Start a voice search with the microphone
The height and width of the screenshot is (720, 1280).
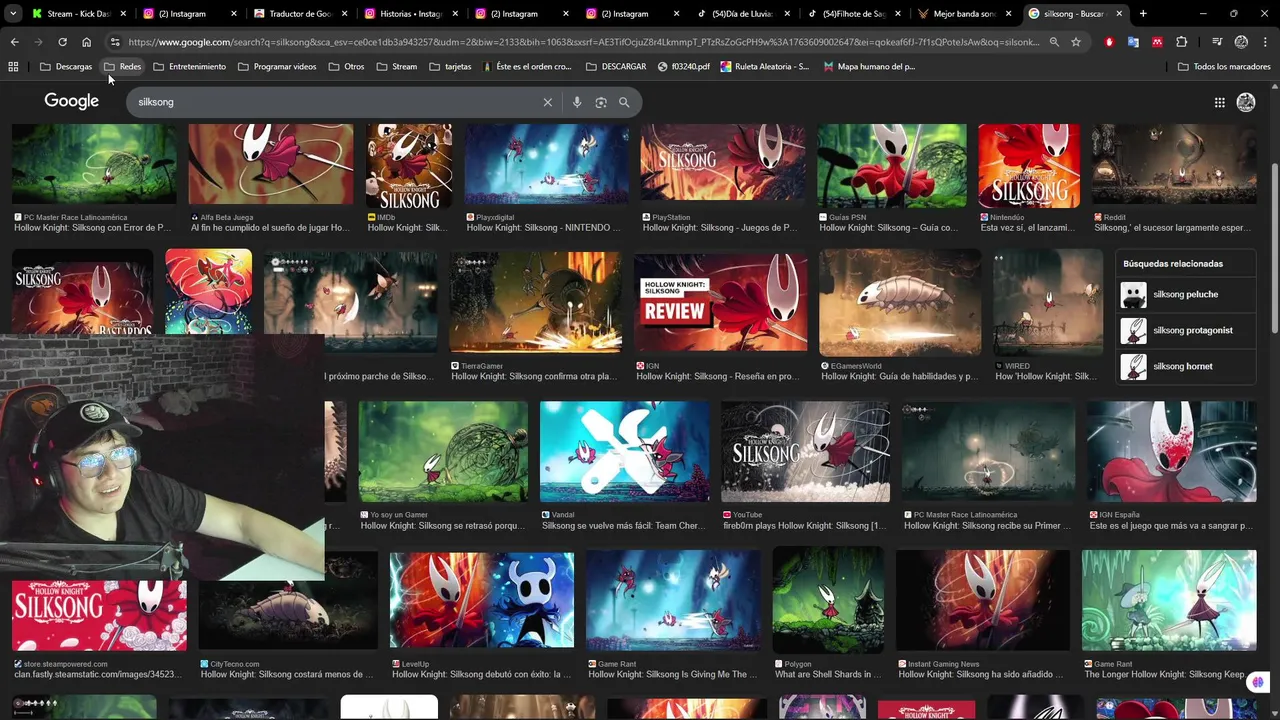pyautogui.click(x=577, y=102)
